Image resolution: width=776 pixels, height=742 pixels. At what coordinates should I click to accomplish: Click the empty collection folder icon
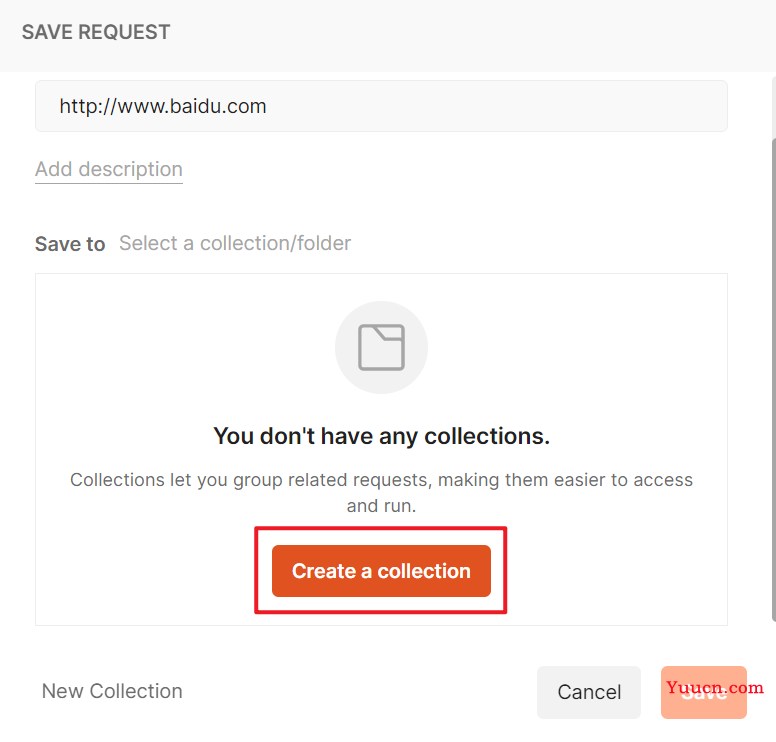[x=381, y=347]
